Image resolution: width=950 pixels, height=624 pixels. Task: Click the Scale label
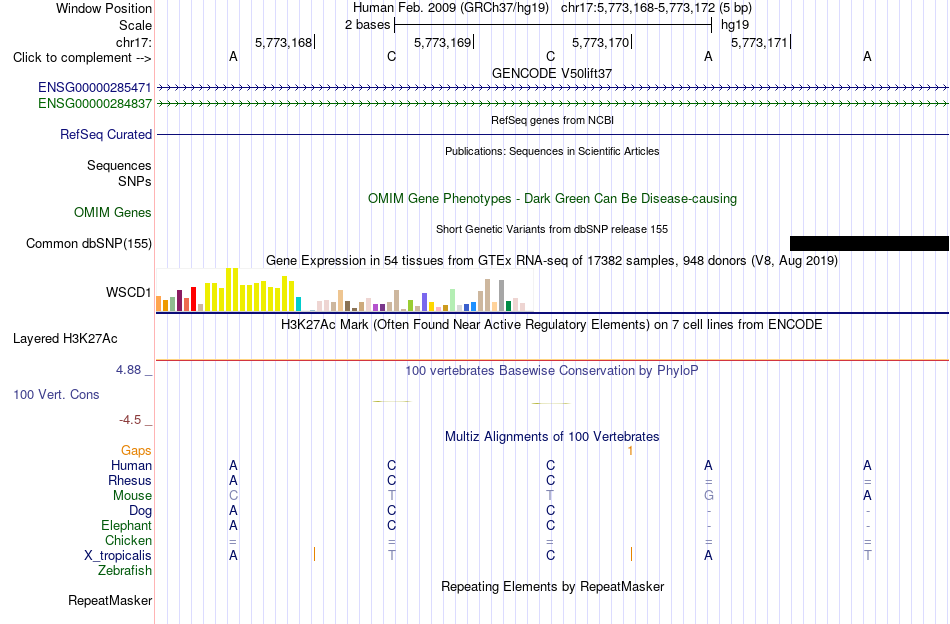[x=135, y=25]
